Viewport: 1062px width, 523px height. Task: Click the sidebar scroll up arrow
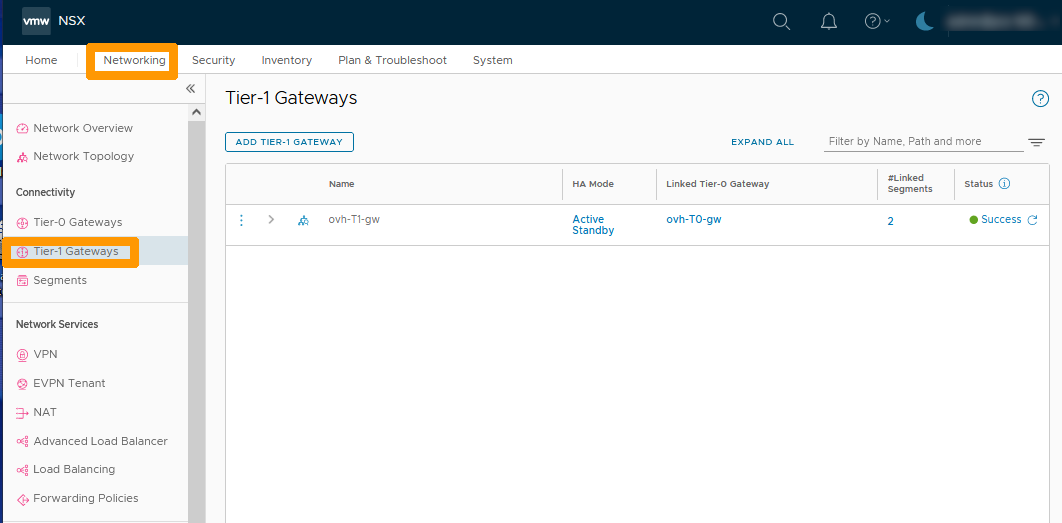tap(196, 112)
